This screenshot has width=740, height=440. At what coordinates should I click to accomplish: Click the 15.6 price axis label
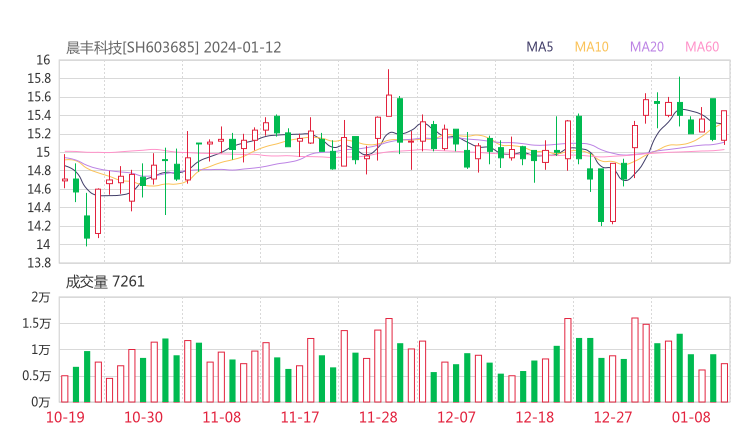pos(39,97)
